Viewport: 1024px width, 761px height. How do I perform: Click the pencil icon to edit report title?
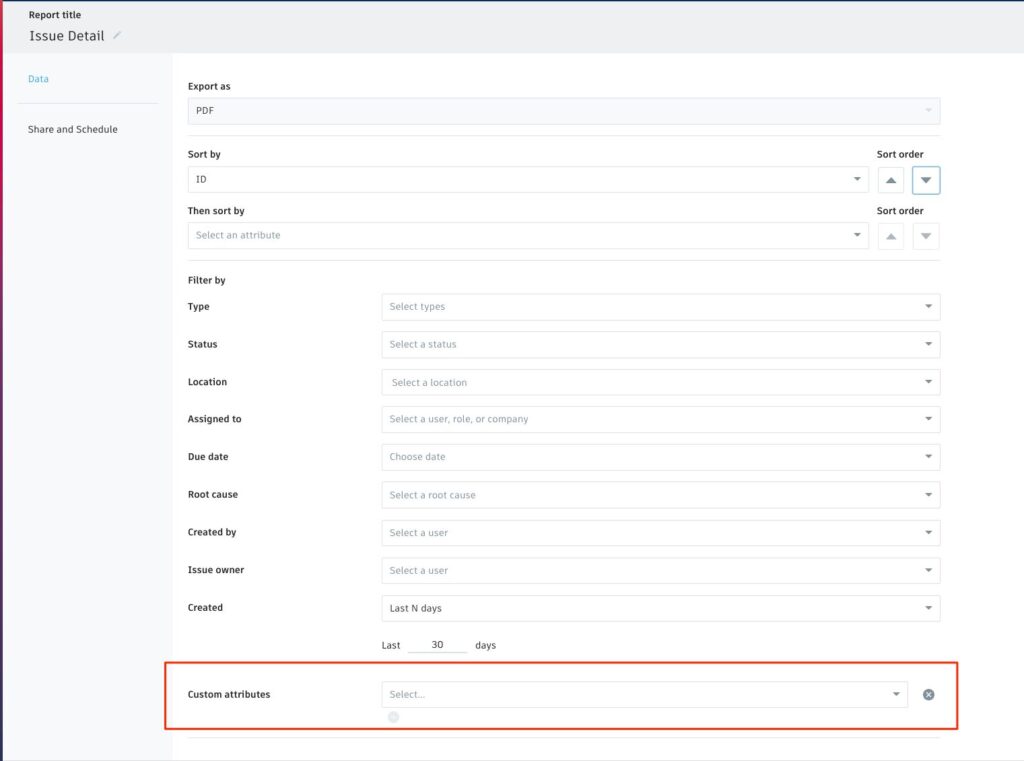coord(118,35)
